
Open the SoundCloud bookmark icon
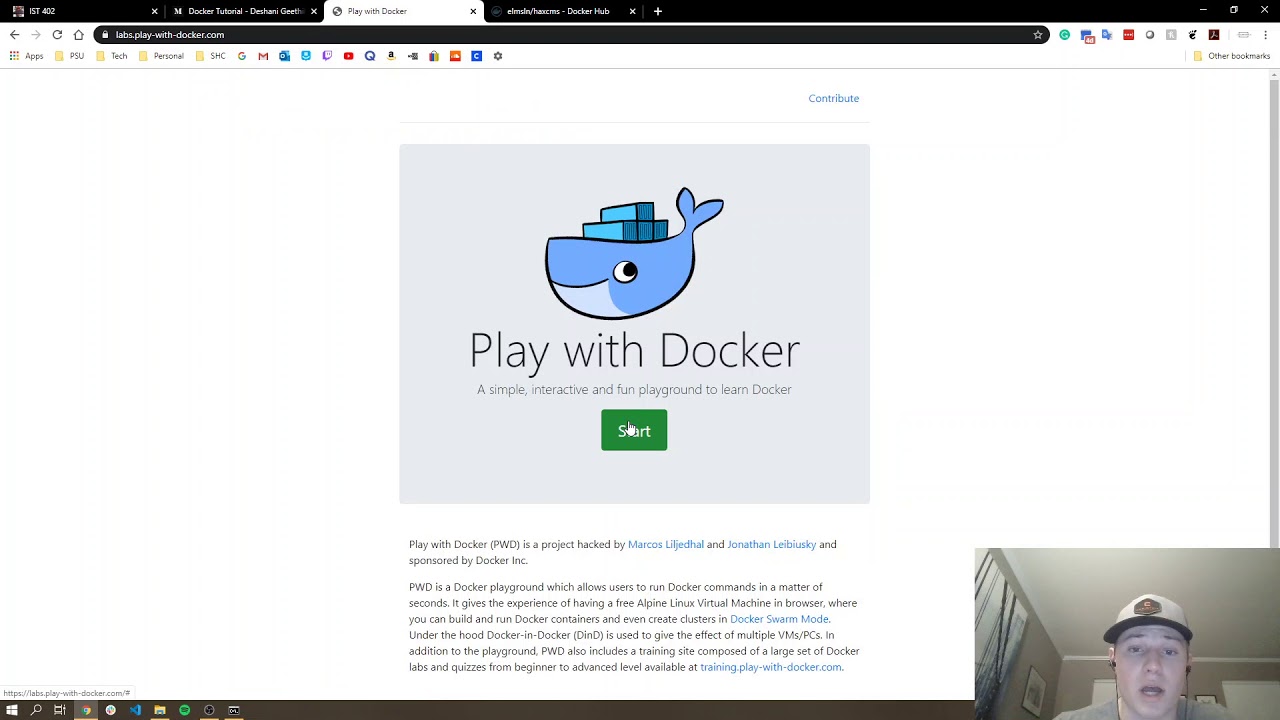tap(455, 56)
